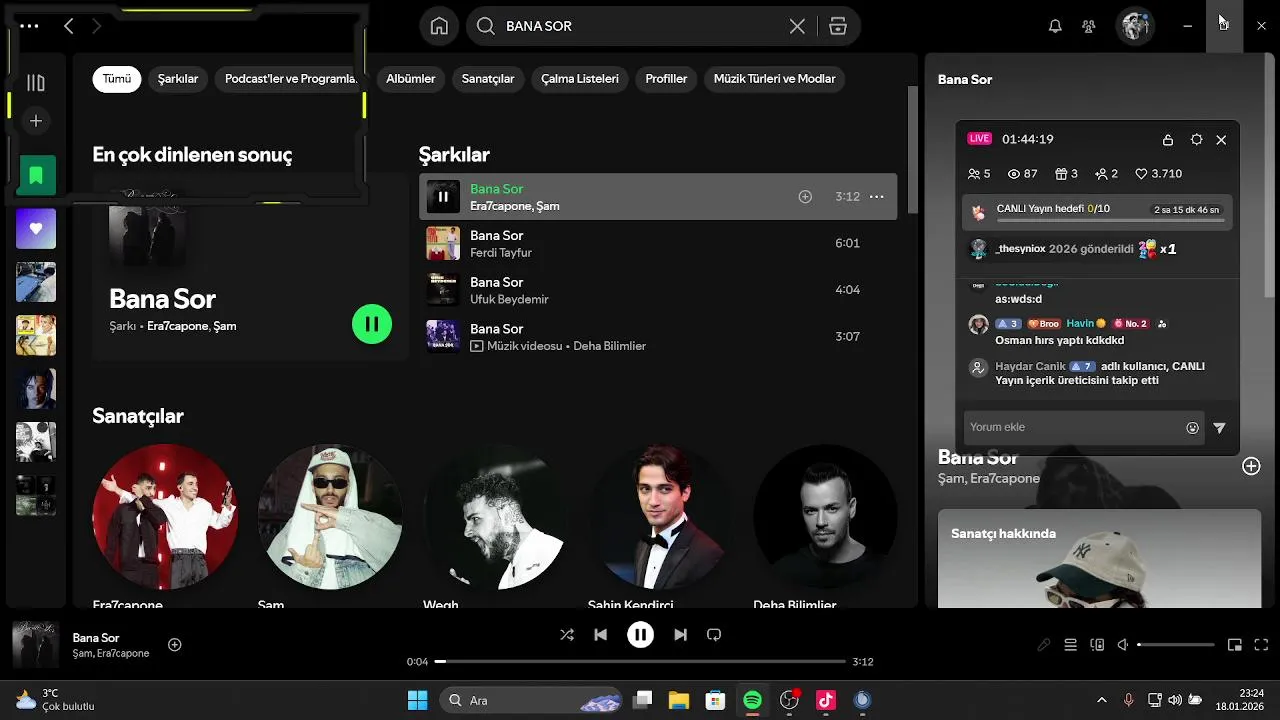Select the Çalma Listeleri filter
1280x720 pixels.
[x=580, y=79]
